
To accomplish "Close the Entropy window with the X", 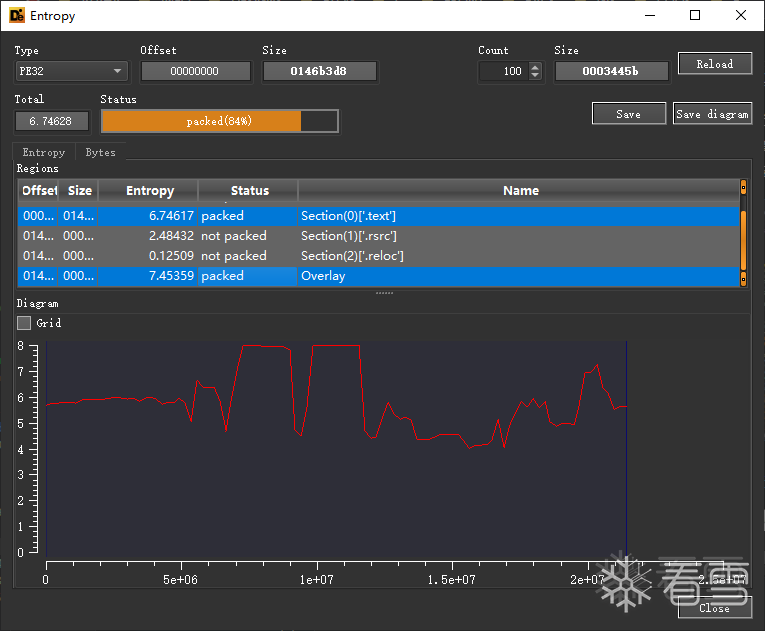I will click(x=741, y=16).
